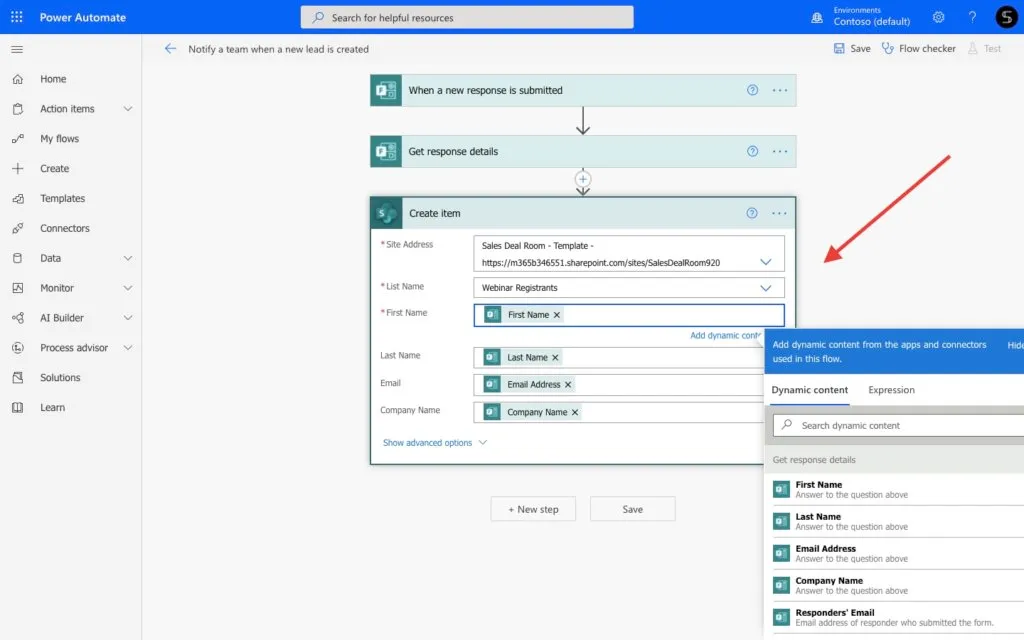
Task: Click SharePoint icon on Create item
Action: [387, 214]
